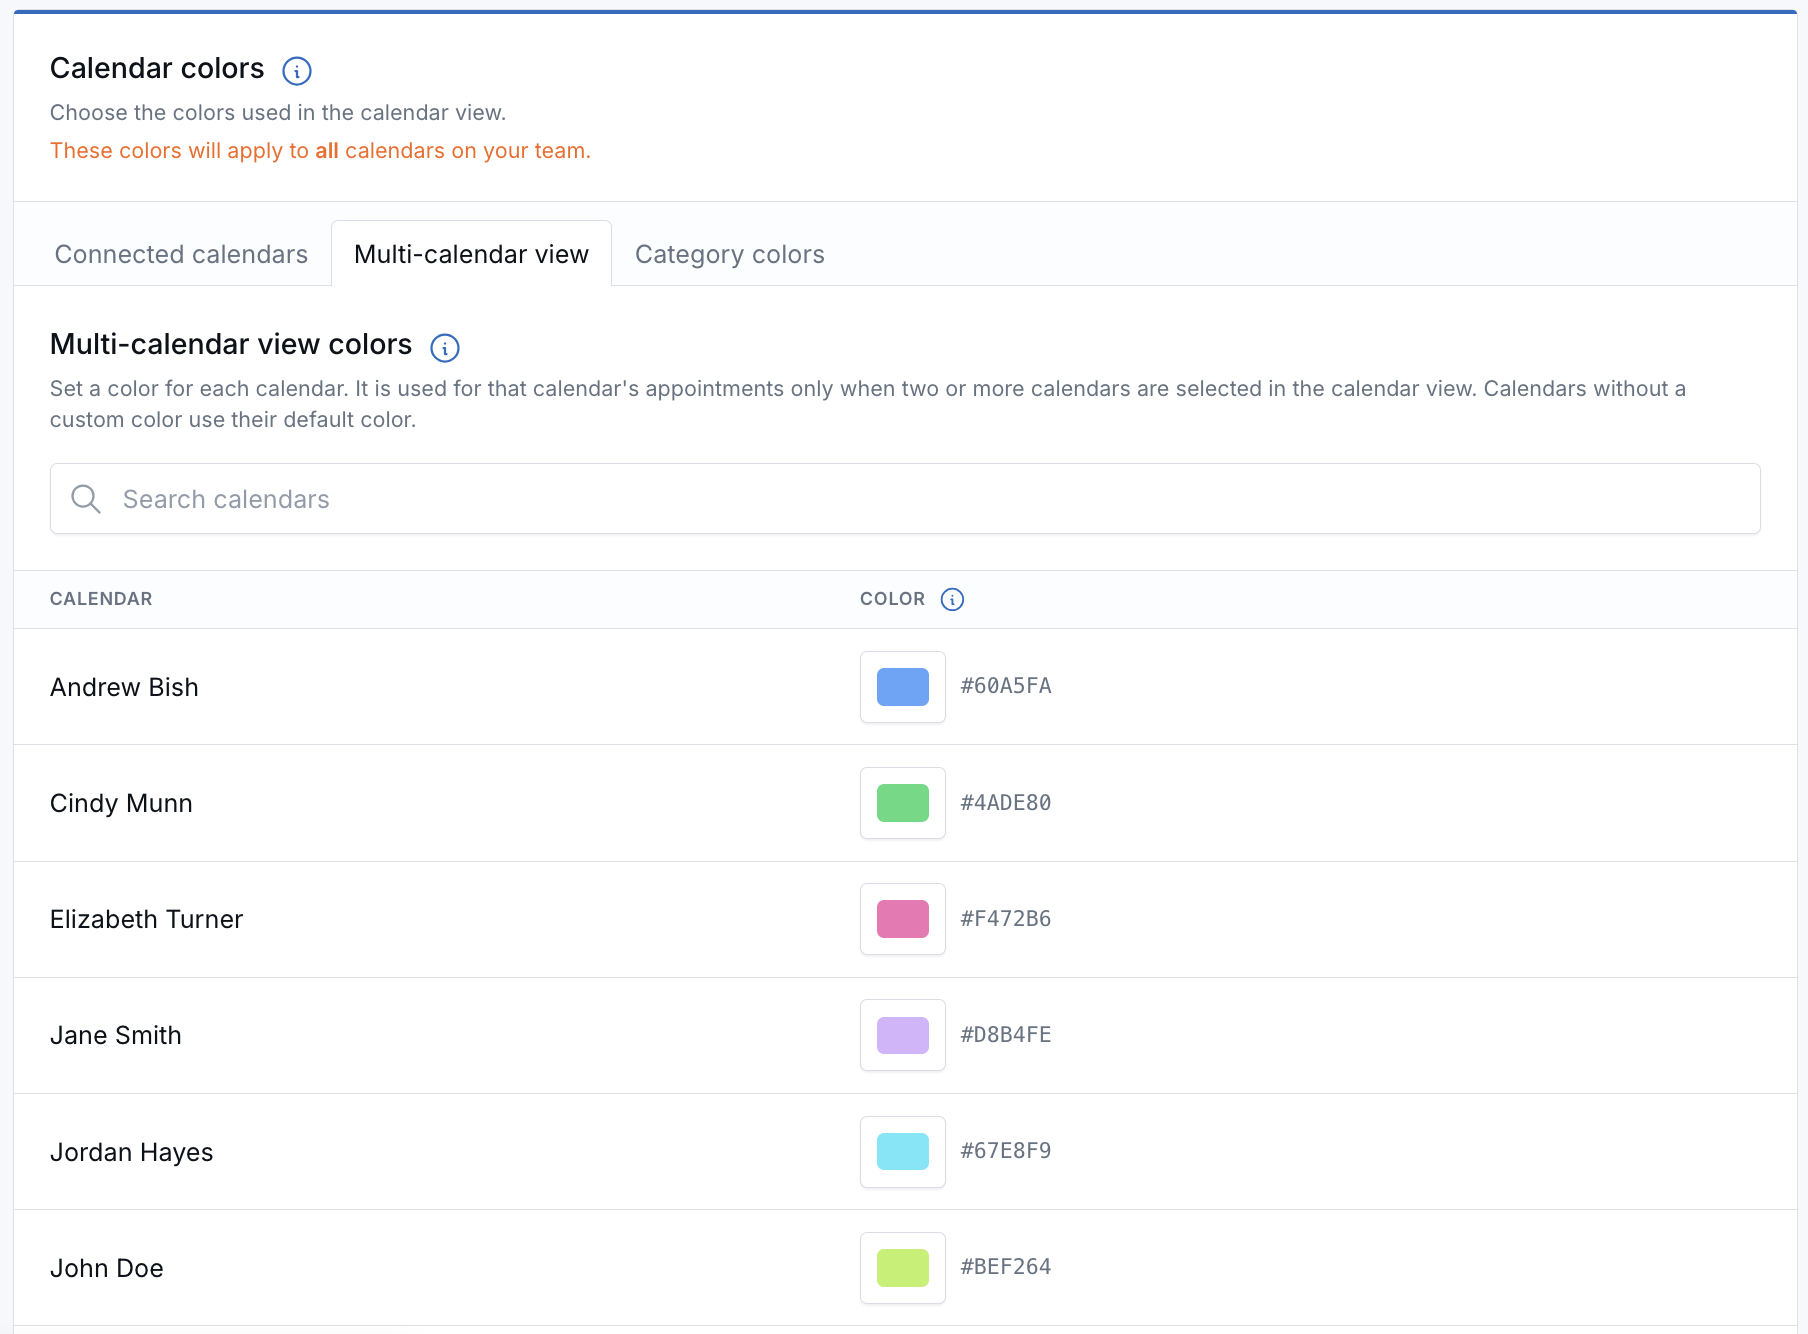Click the Calendar colors heading
Image resolution: width=1808 pixels, height=1334 pixels.
click(157, 68)
